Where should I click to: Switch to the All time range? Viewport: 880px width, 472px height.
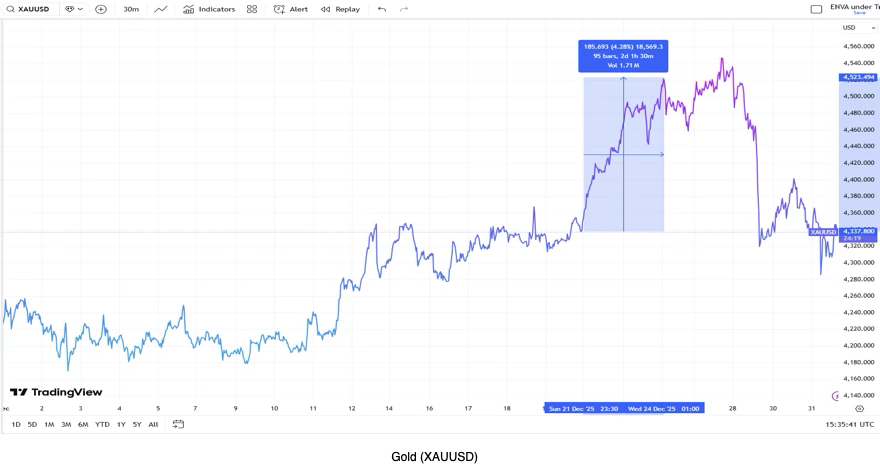153,425
